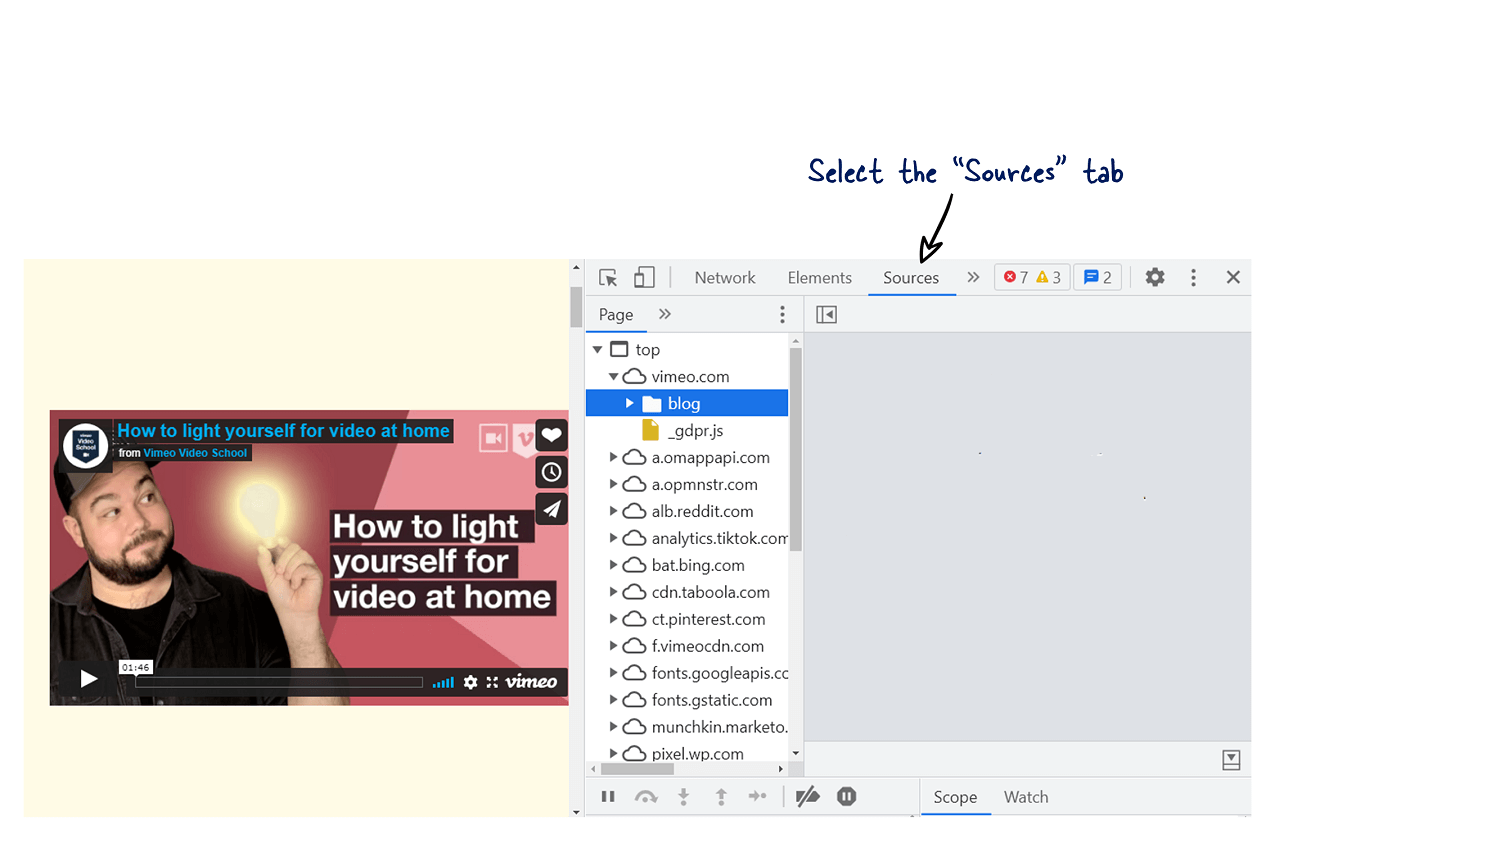Toggle pause on exceptions

(x=847, y=797)
